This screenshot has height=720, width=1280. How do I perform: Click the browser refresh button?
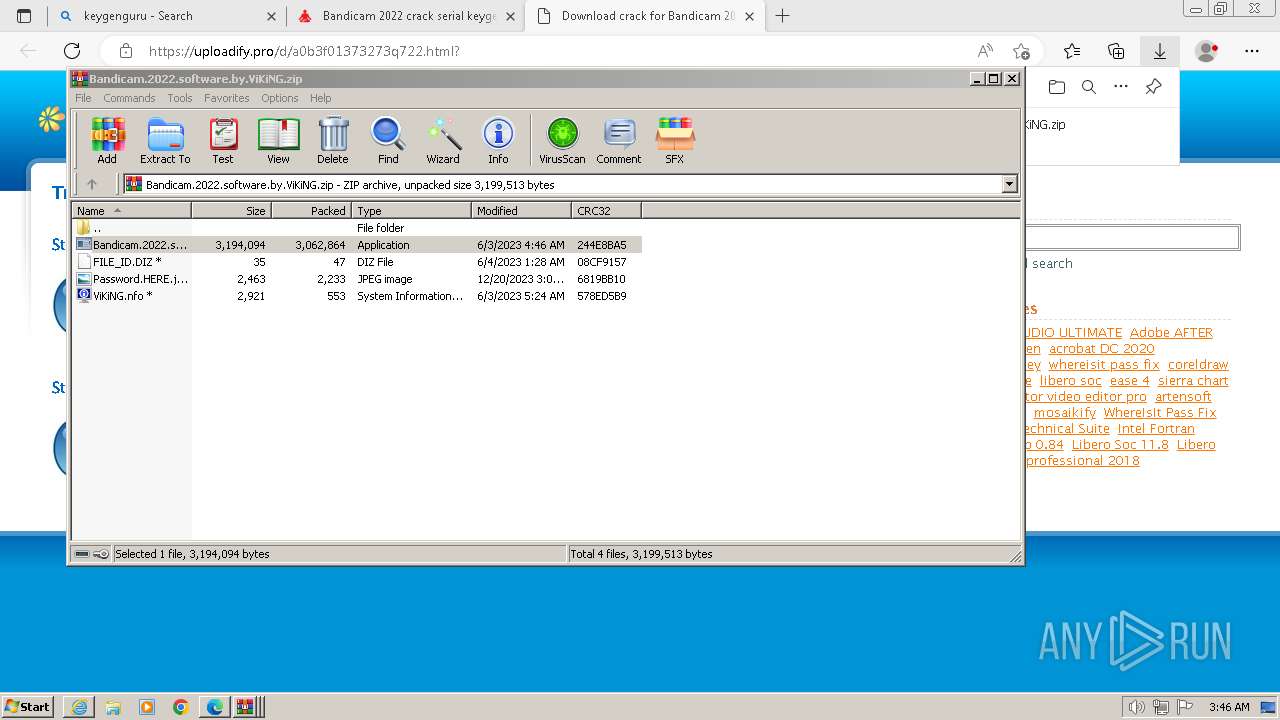point(72,51)
